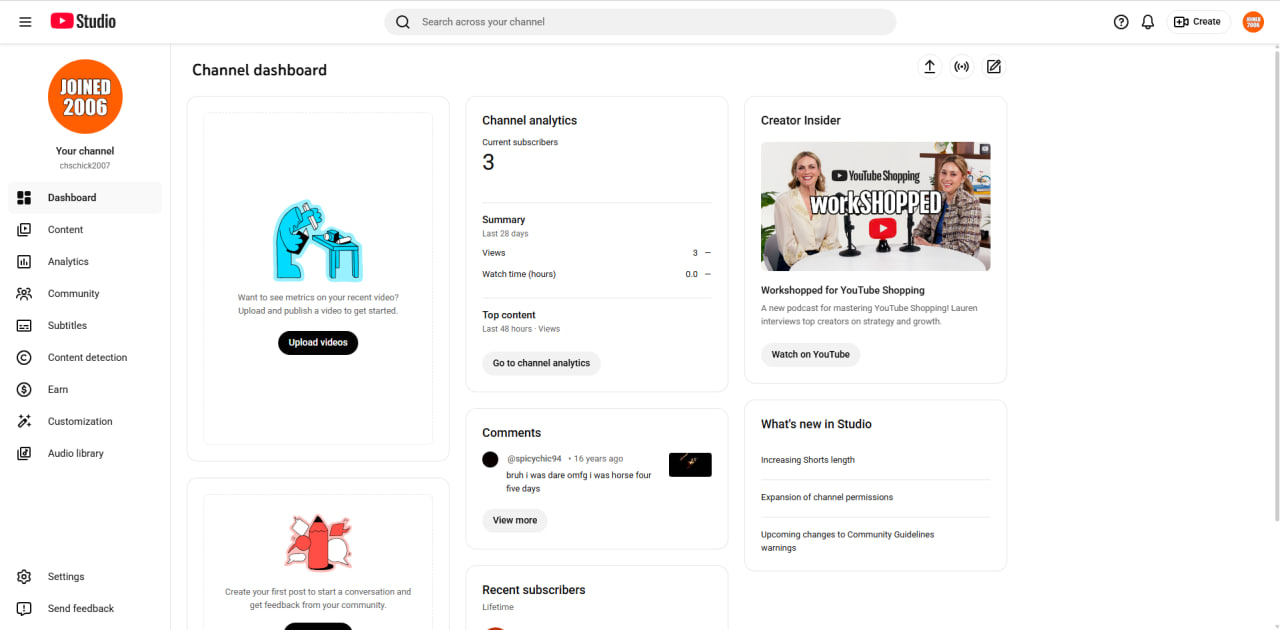The height and width of the screenshot is (630, 1280).
Task: Click the Workshopped video thumbnail
Action: pos(876,206)
